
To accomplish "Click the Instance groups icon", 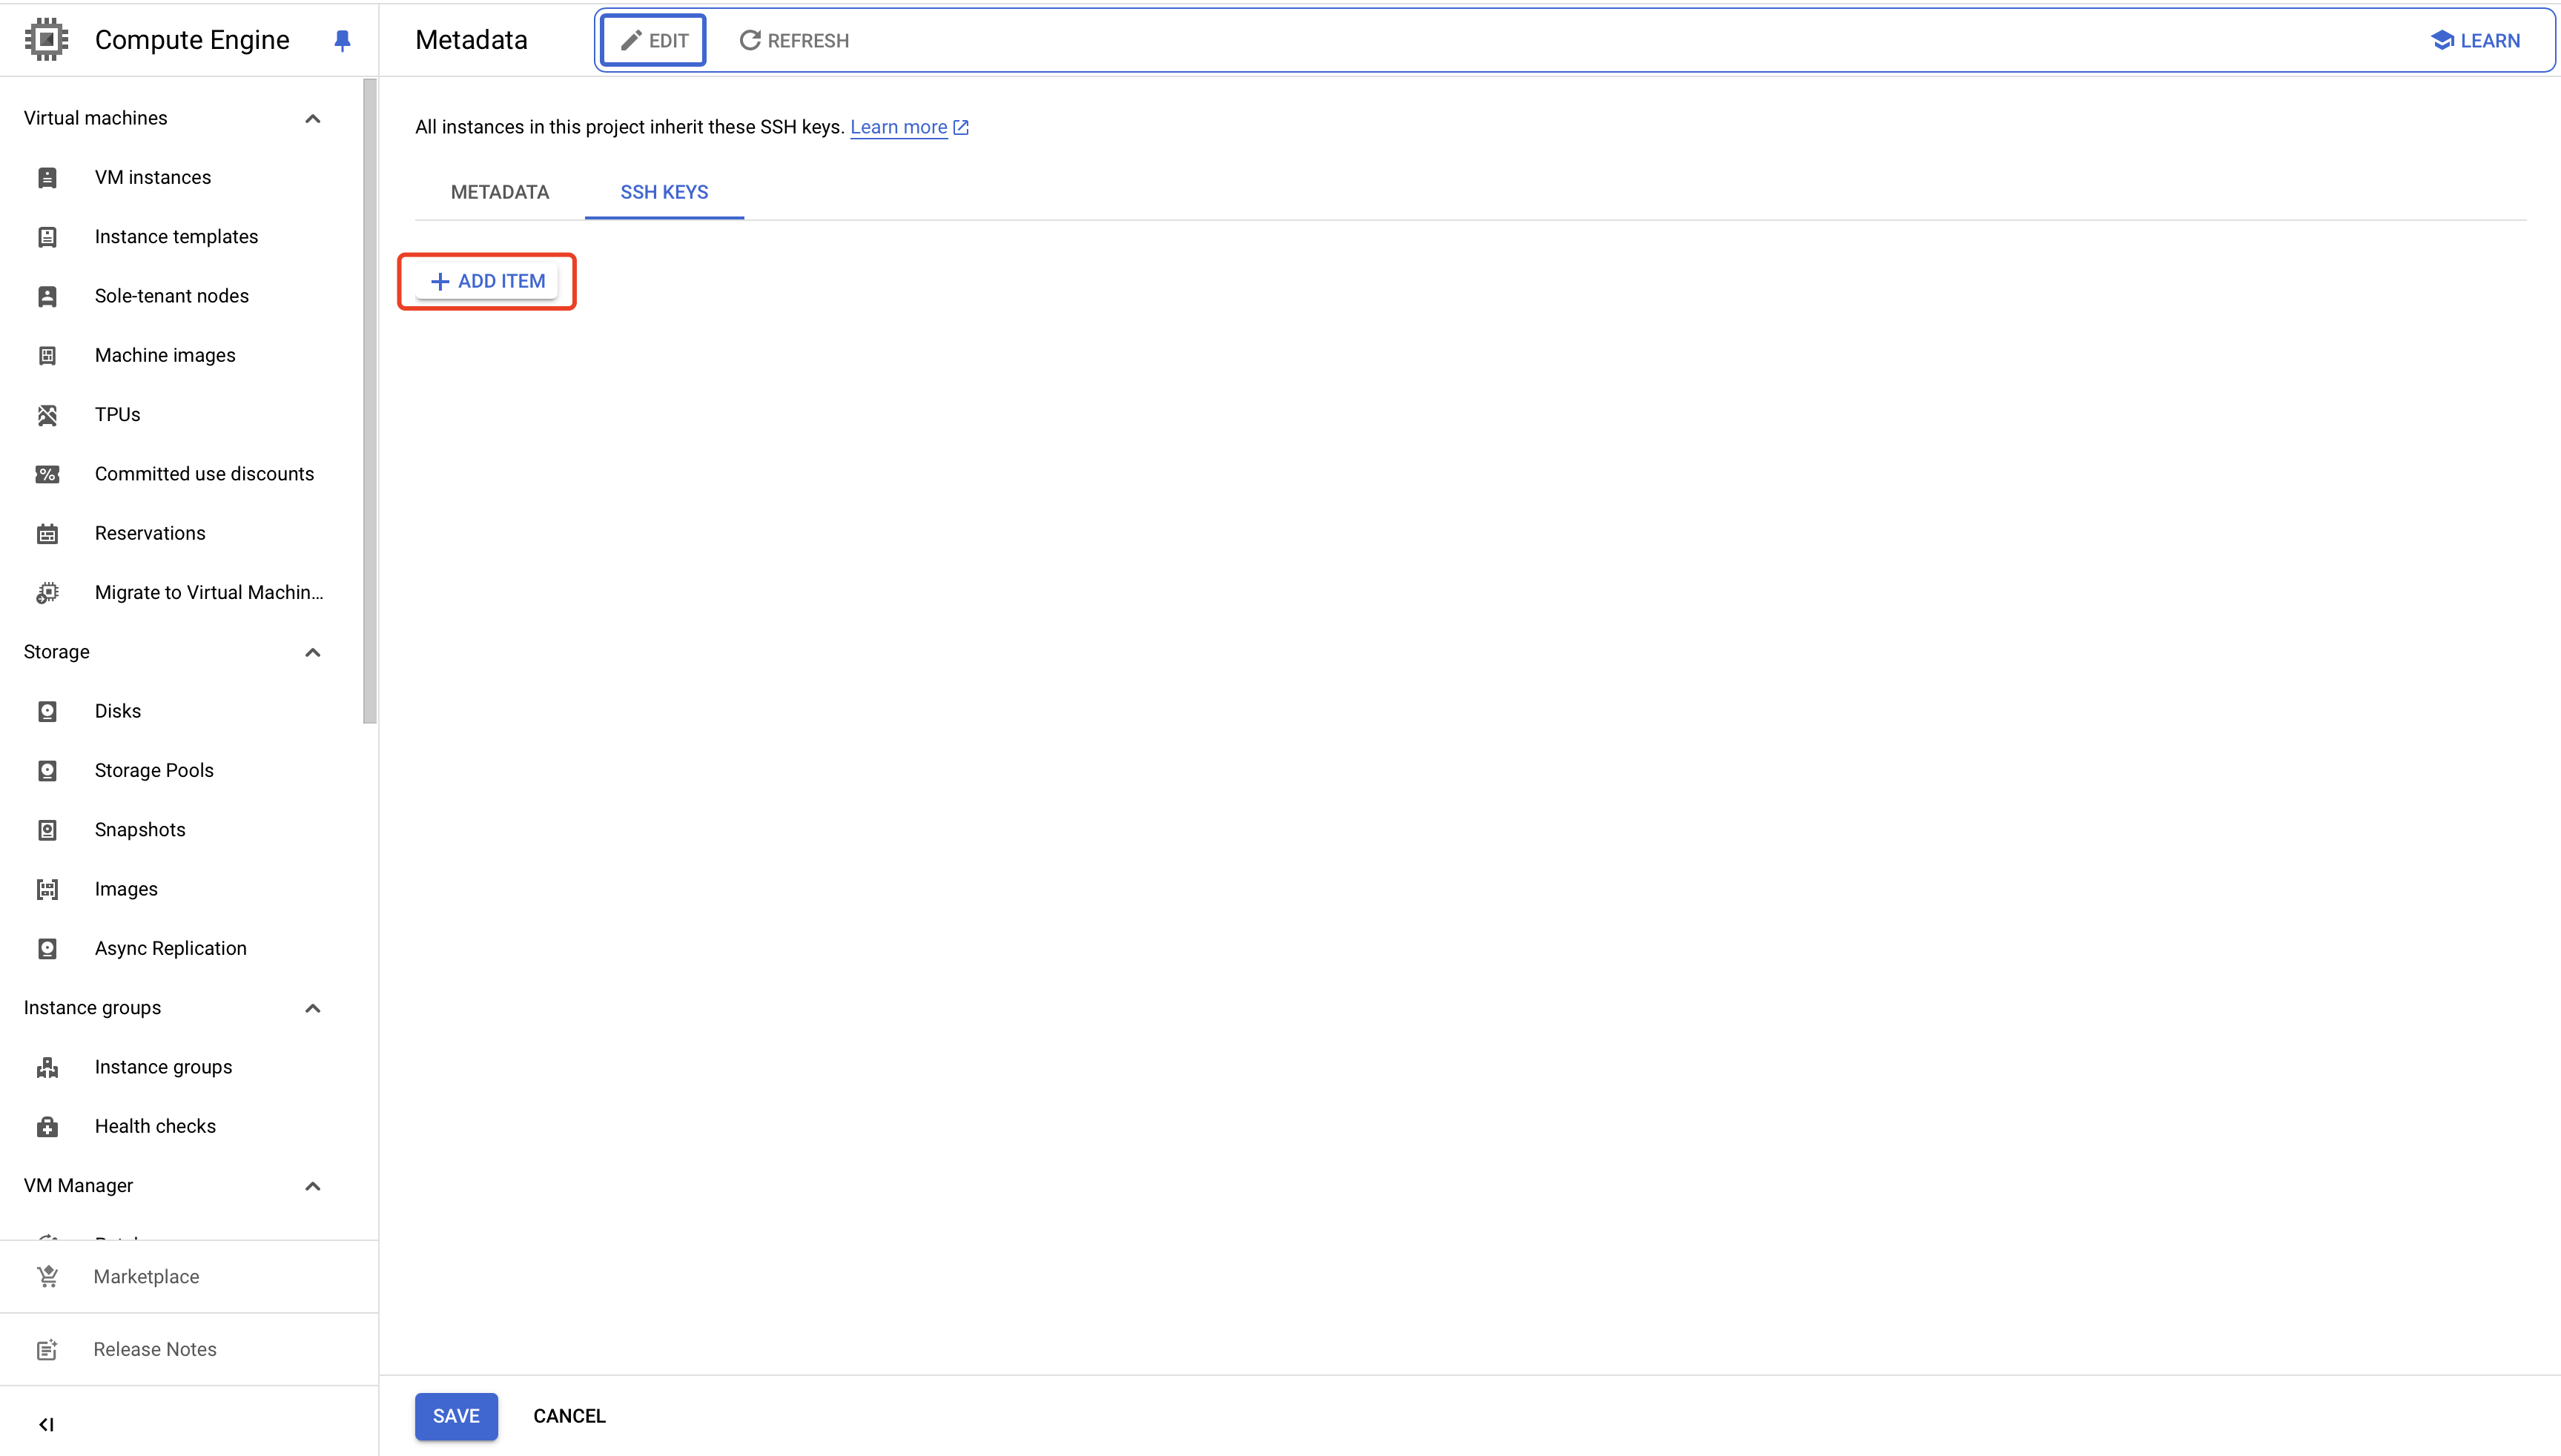I will pyautogui.click(x=47, y=1068).
